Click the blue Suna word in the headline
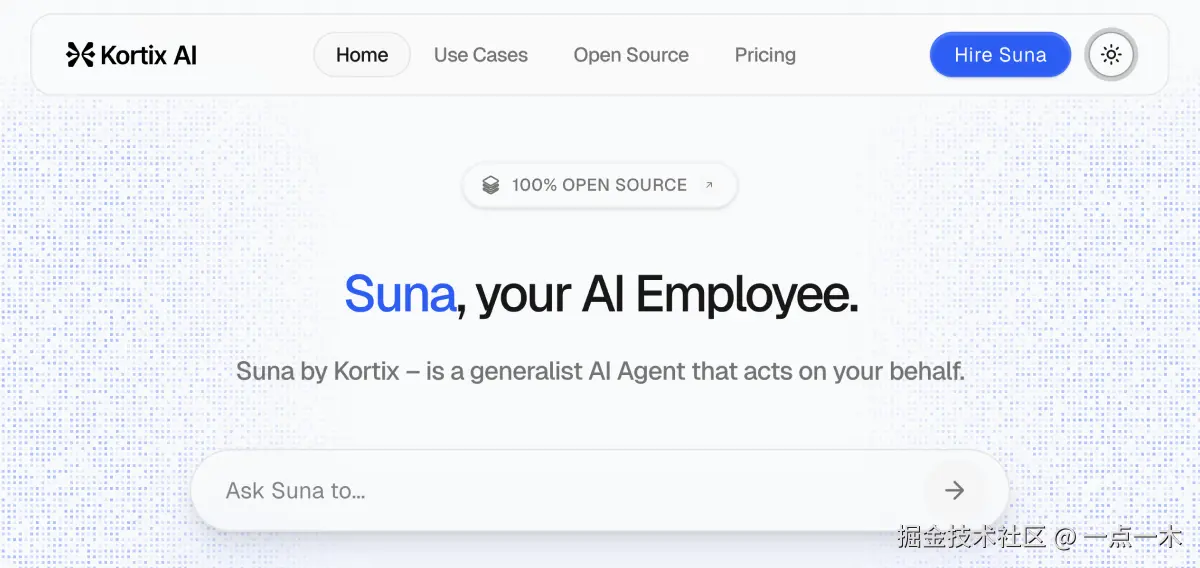The width and height of the screenshot is (1200, 568). tap(400, 294)
